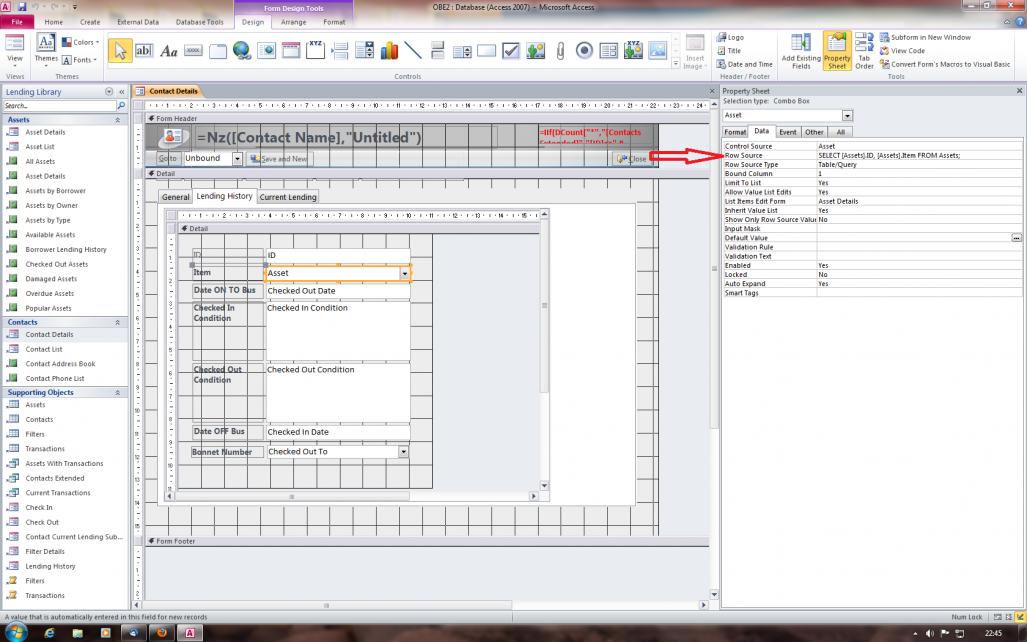Select the Attachment paperclip control
The width and height of the screenshot is (1027, 642).
[x=560, y=50]
